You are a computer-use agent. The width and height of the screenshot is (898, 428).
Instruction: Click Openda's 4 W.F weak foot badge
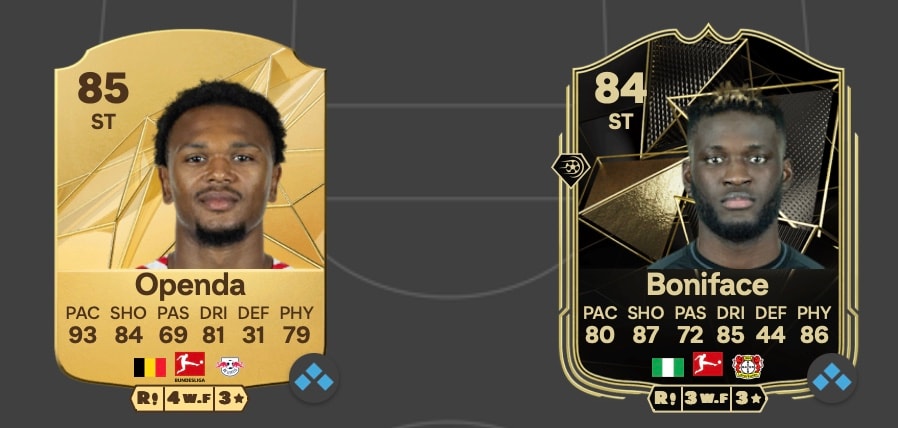(x=189, y=398)
